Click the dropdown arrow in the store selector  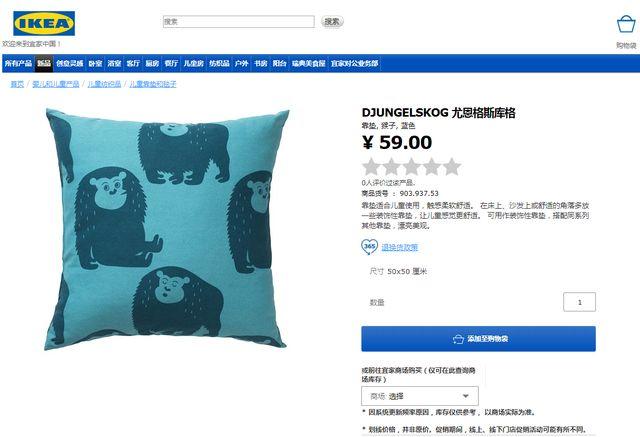click(x=465, y=396)
